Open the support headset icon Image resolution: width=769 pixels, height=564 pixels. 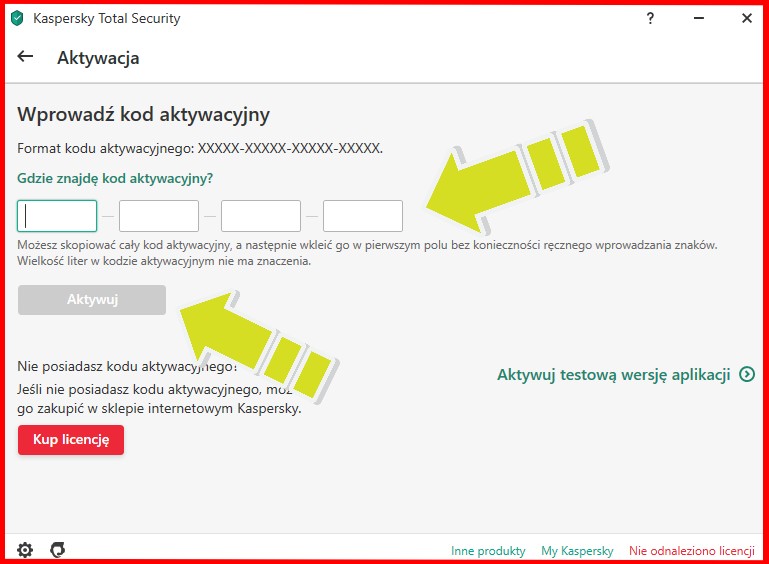58,550
